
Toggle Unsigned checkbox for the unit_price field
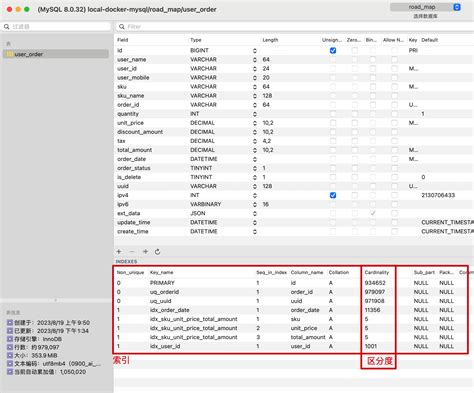333,123
